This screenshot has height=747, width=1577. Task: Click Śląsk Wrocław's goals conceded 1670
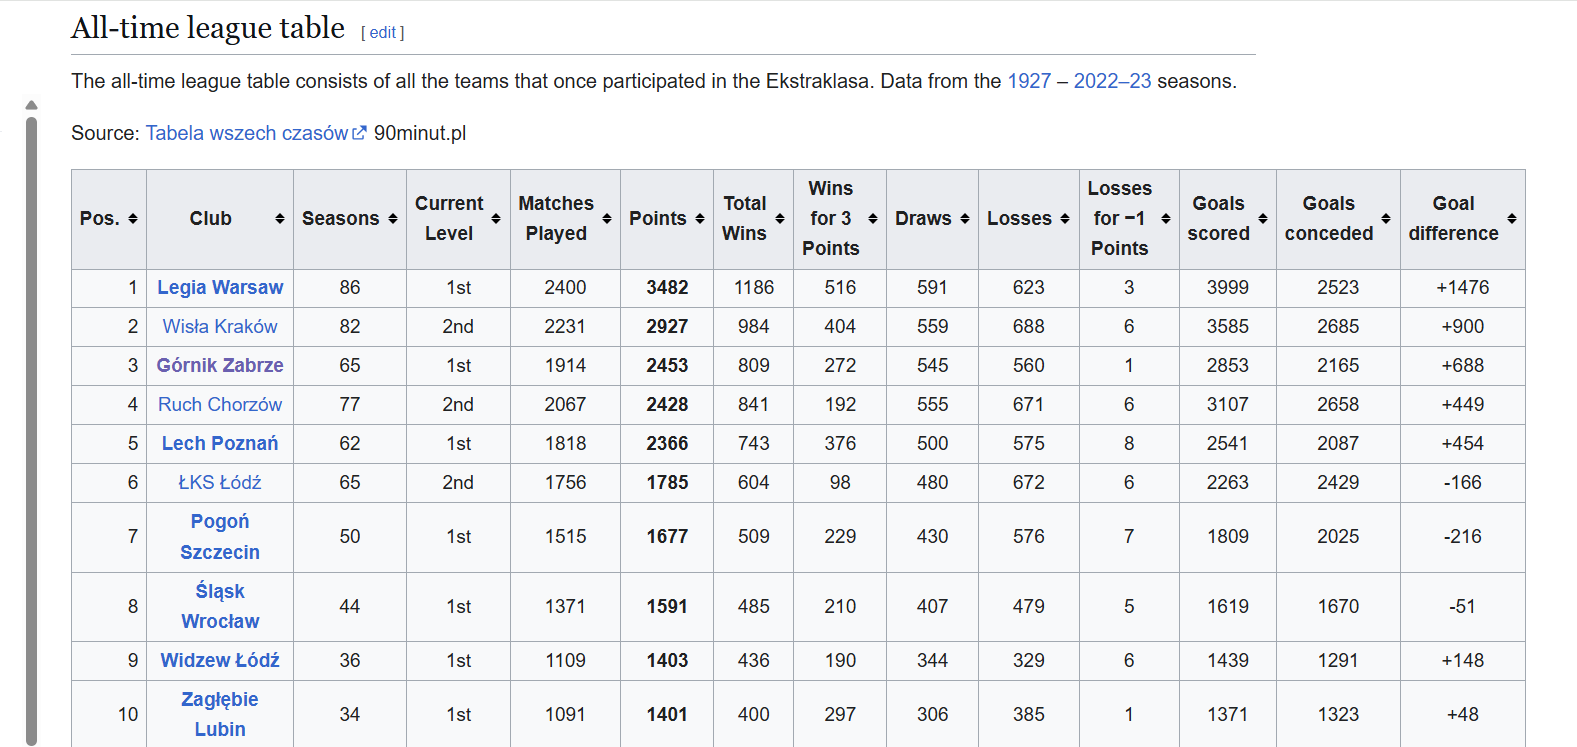(x=1338, y=607)
